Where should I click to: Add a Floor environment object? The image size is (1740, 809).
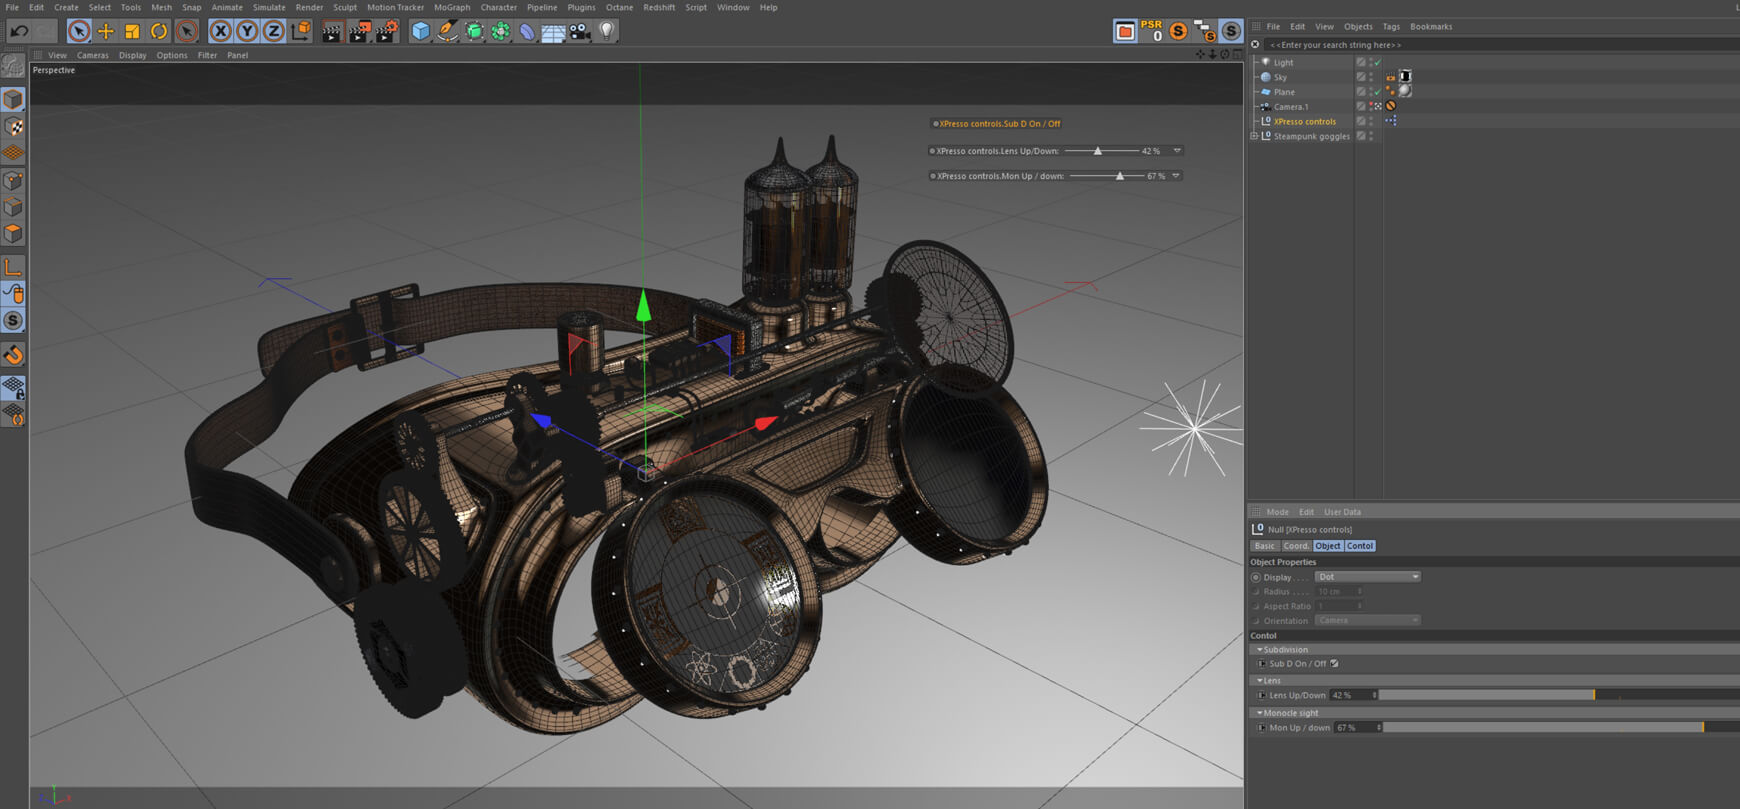[553, 31]
